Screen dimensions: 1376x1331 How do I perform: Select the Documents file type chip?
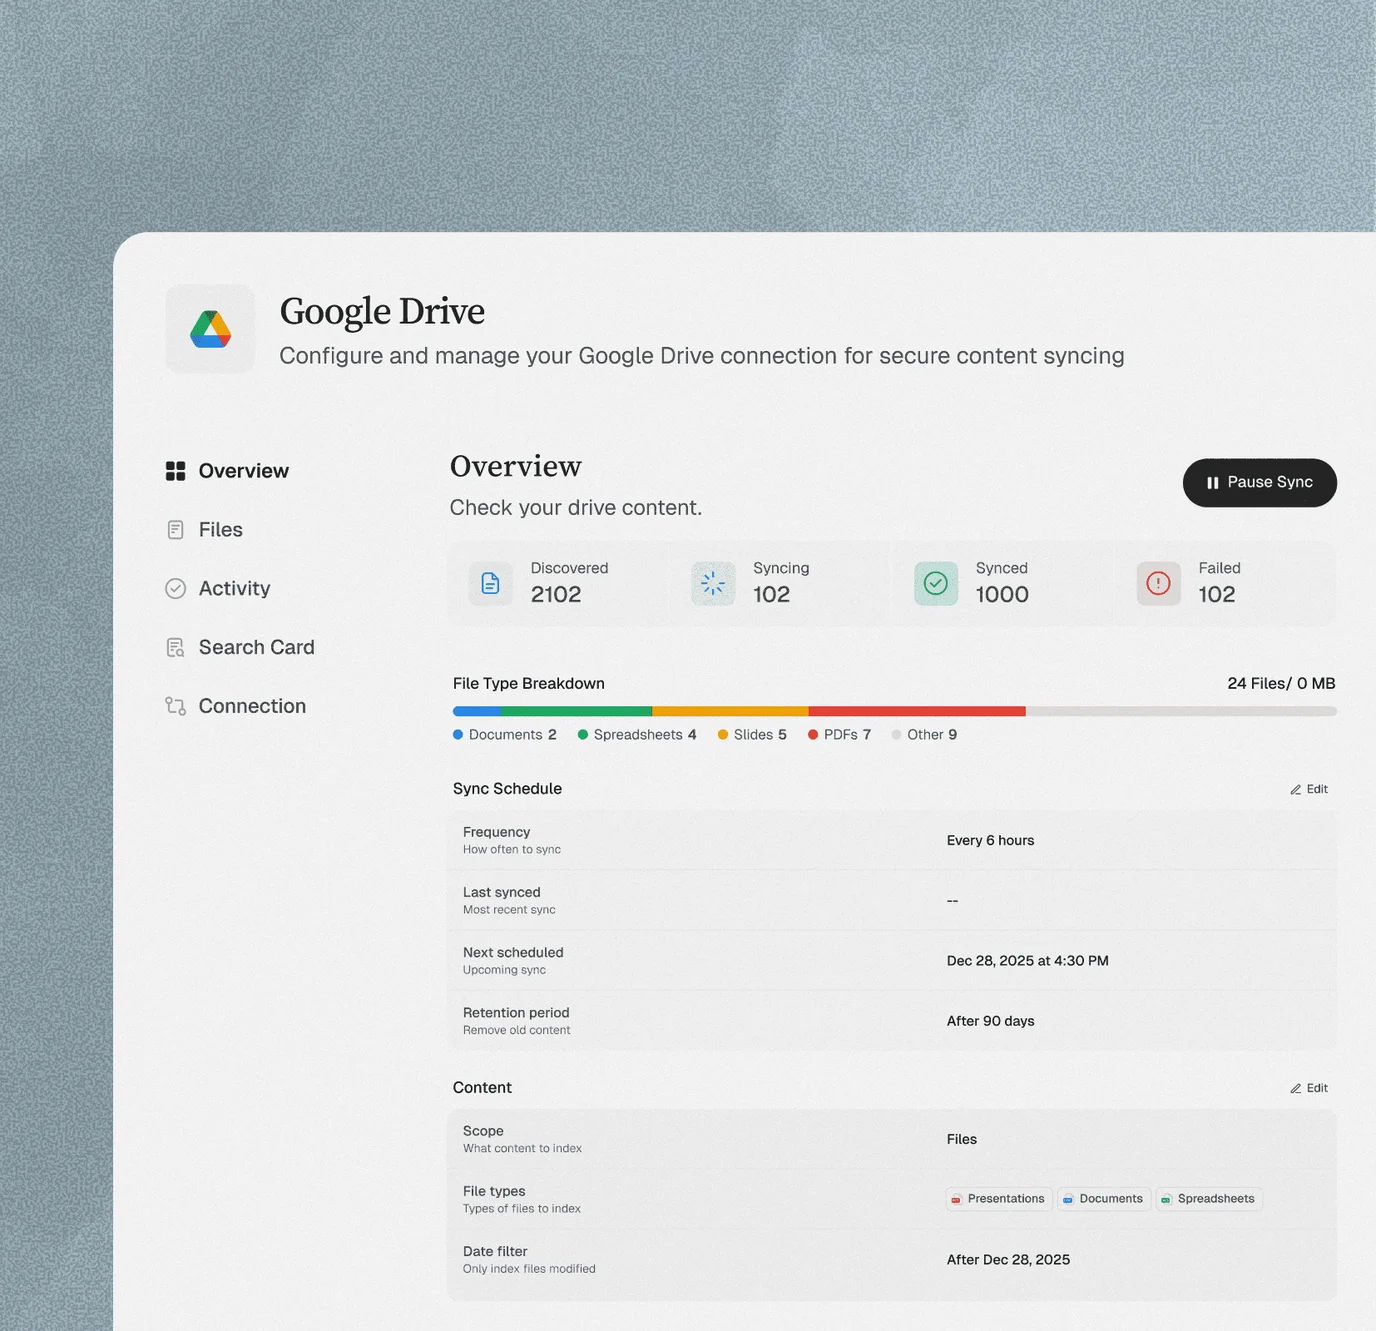(1104, 1199)
